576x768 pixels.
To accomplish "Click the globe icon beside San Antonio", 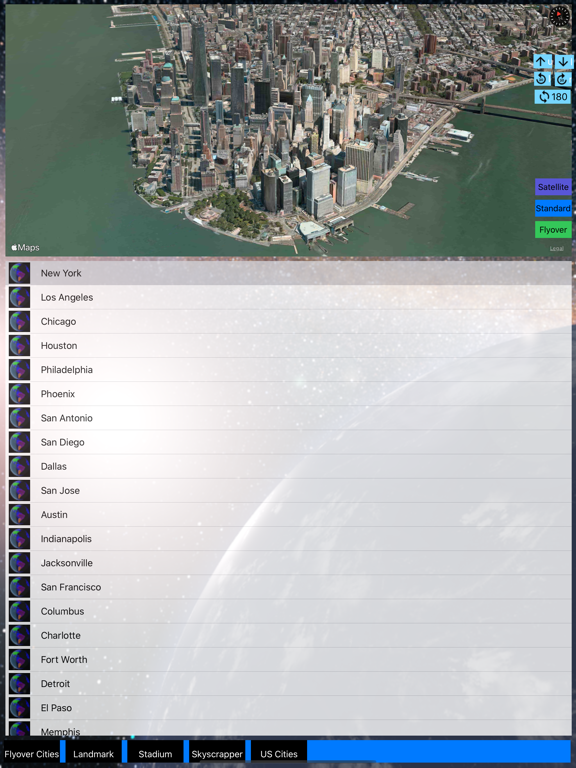I will tap(20, 418).
